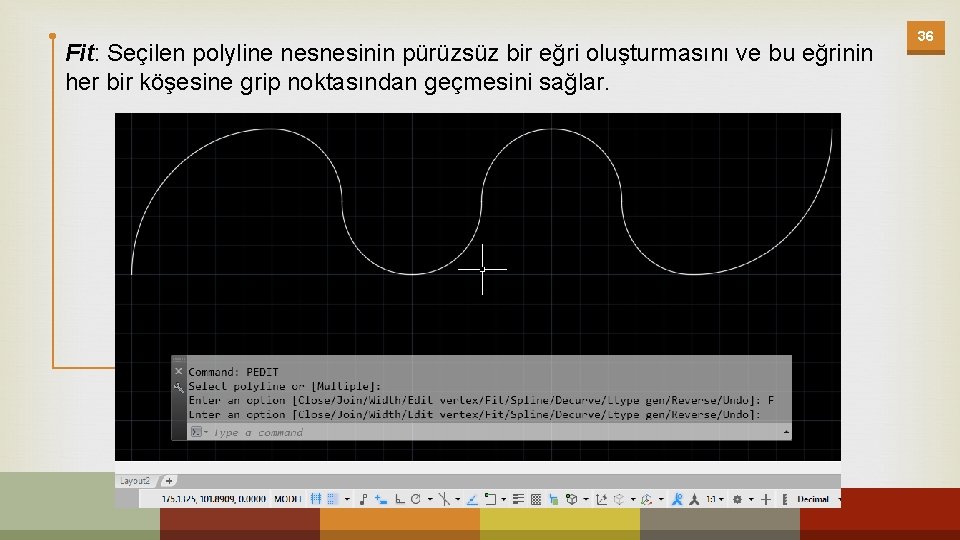Open polar tracking angle dropdown
This screenshot has width=960, height=540.
point(430,500)
